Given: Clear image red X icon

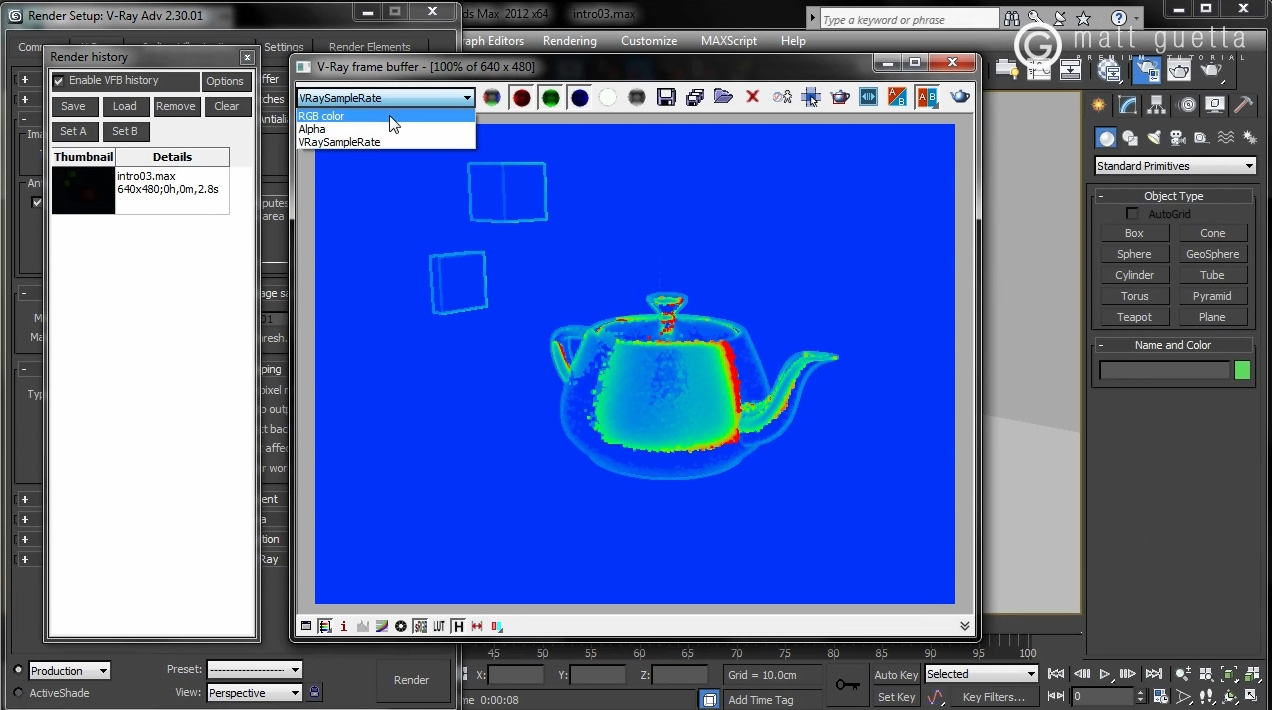Looking at the screenshot, I should (753, 97).
